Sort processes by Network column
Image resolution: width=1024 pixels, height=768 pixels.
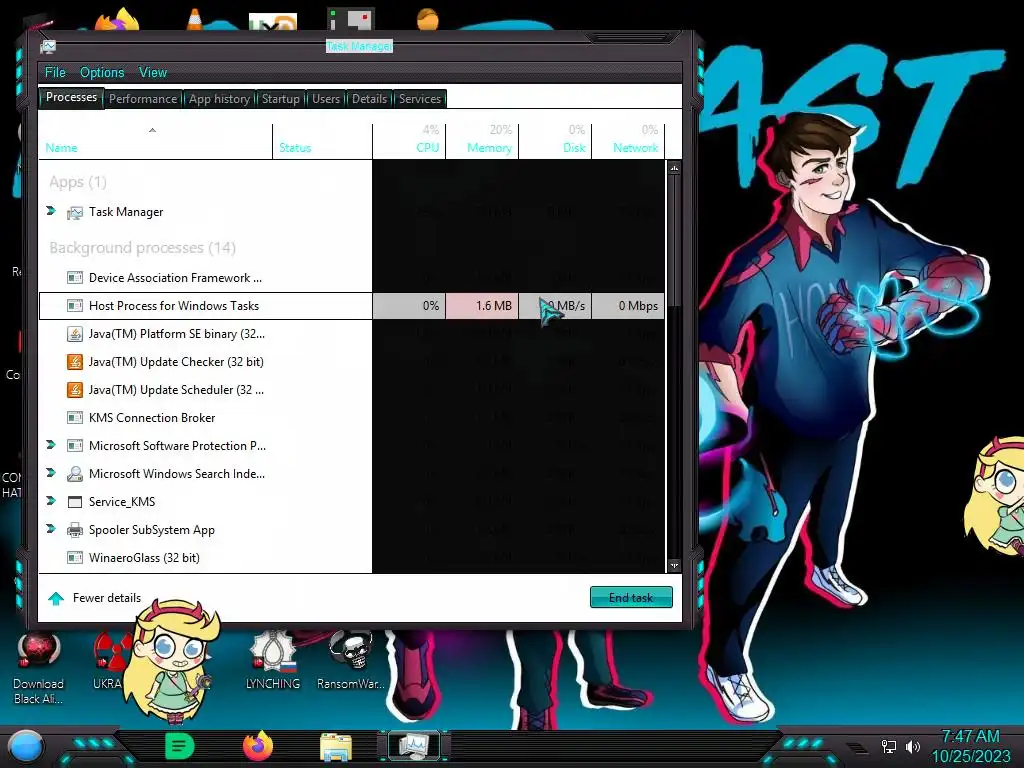coord(629,141)
